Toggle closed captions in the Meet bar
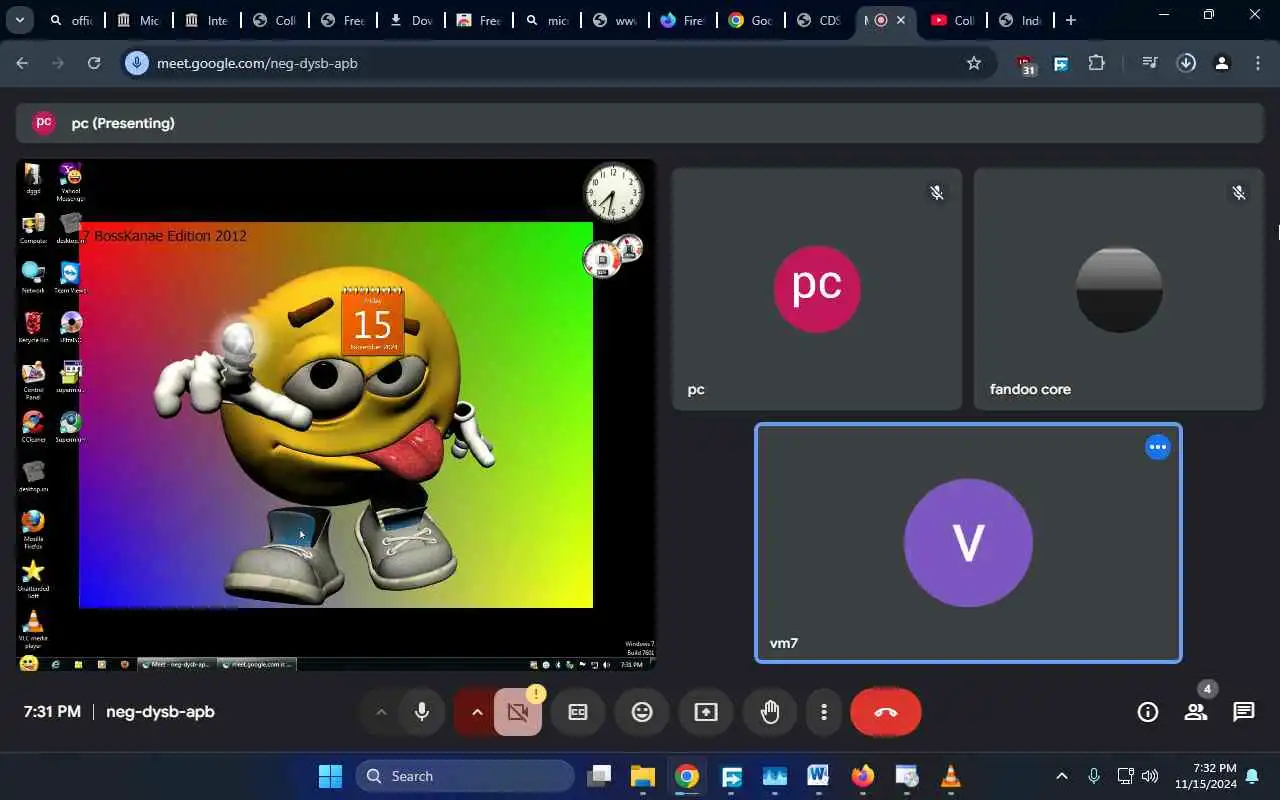Viewport: 1280px width, 800px height. click(x=578, y=712)
